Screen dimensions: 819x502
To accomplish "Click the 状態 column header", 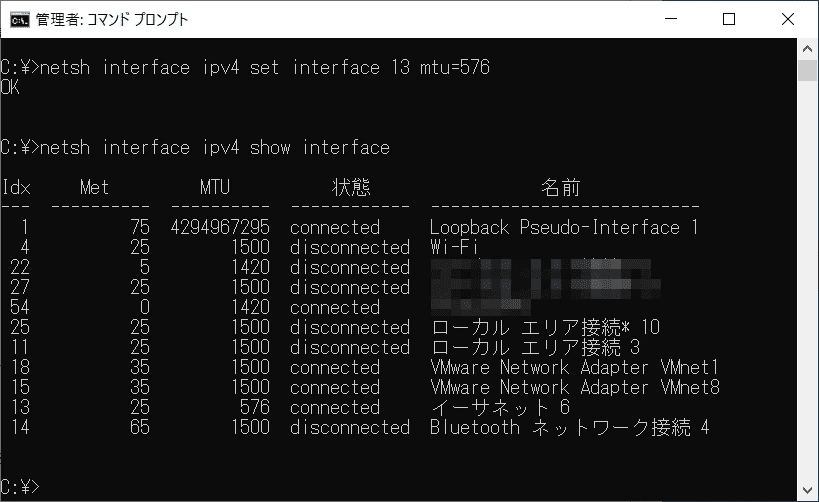I will coord(351,187).
